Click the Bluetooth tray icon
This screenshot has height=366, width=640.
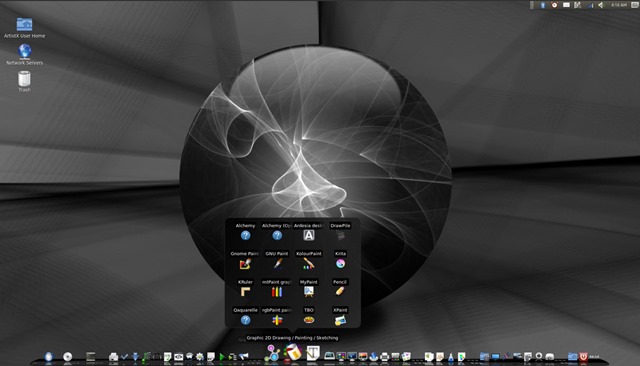click(x=543, y=5)
